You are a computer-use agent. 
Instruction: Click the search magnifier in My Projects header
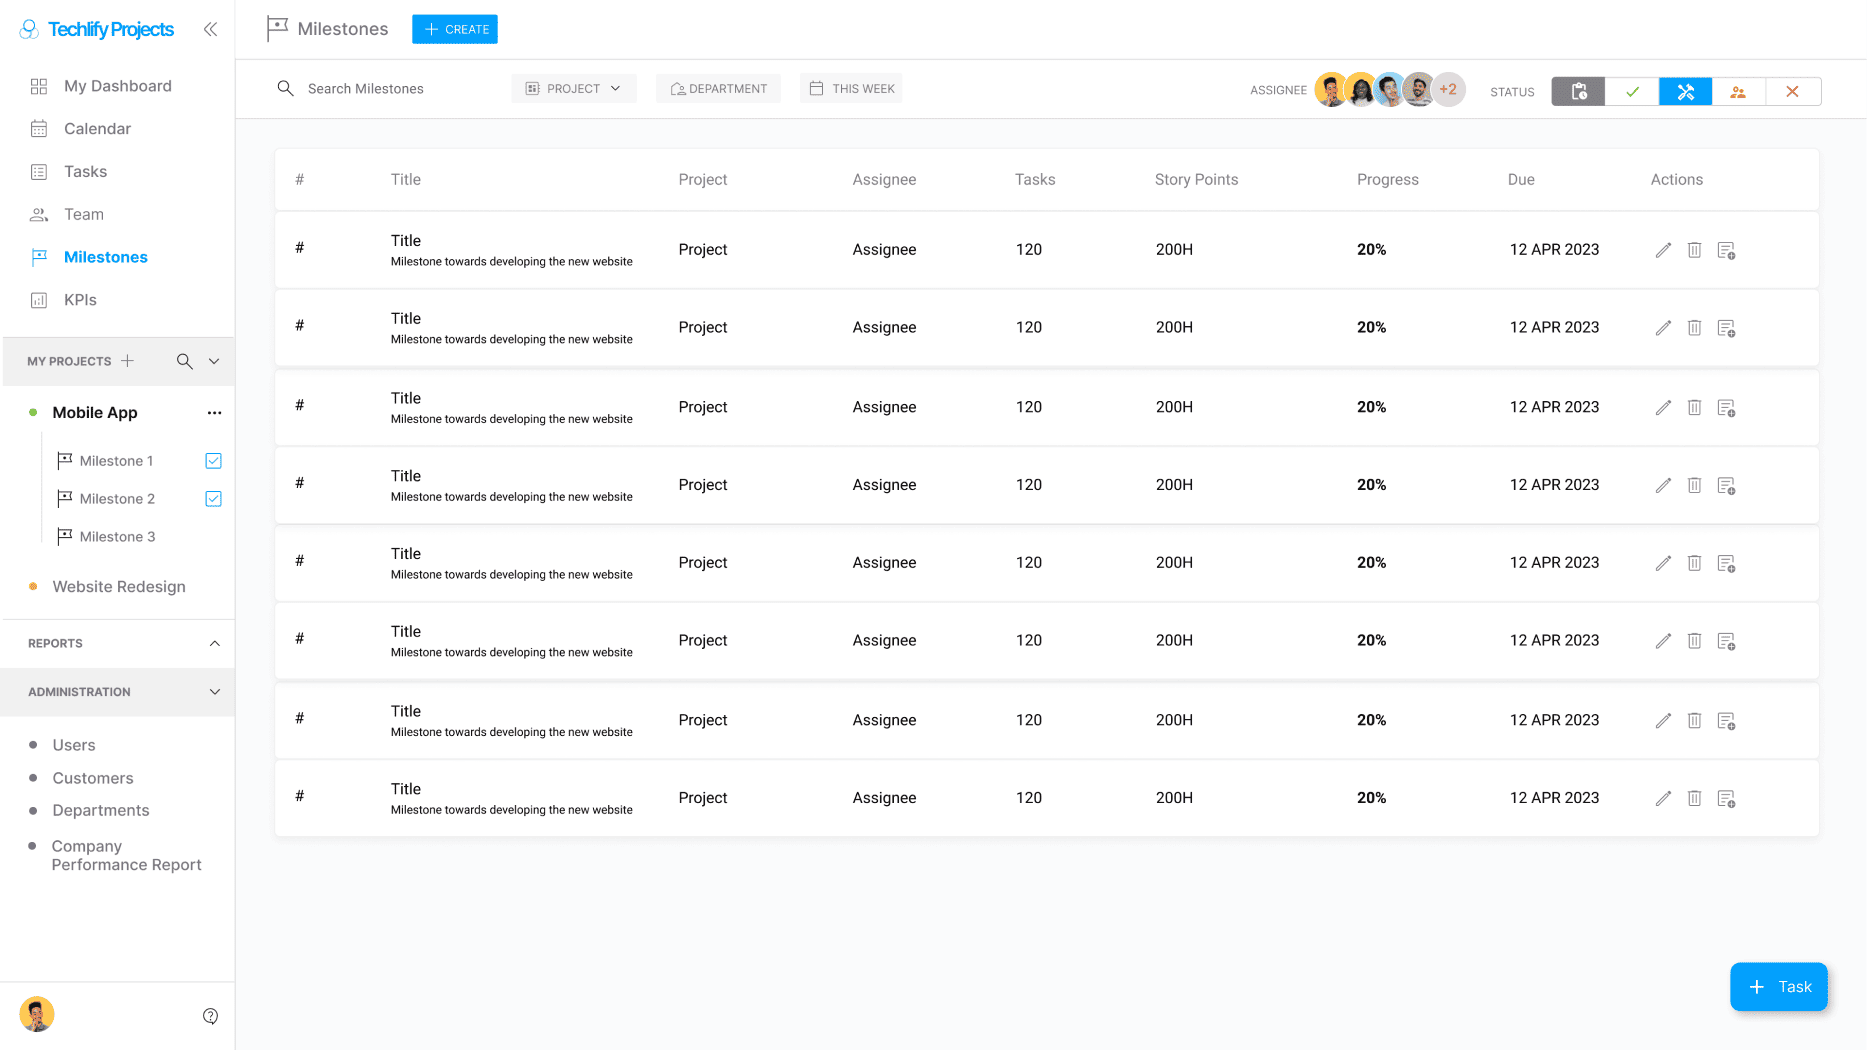184,361
